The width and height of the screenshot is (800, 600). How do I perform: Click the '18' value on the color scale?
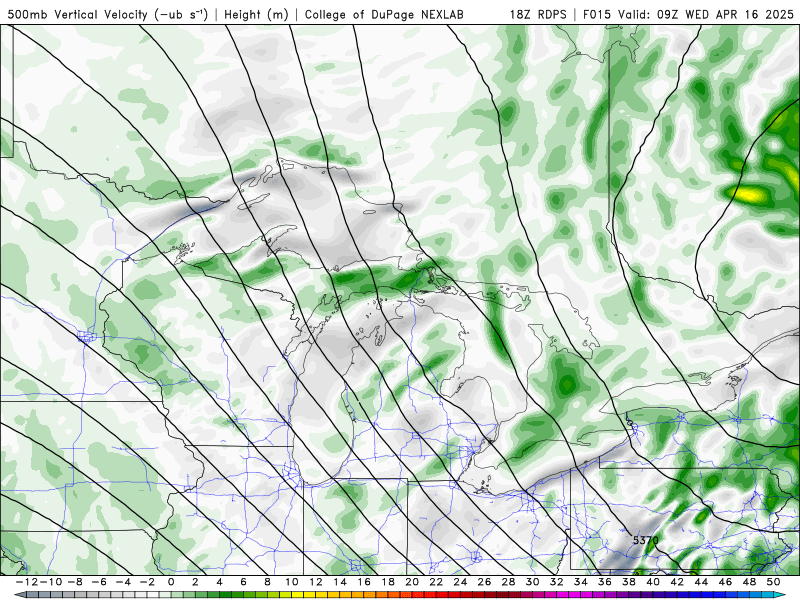(388, 582)
